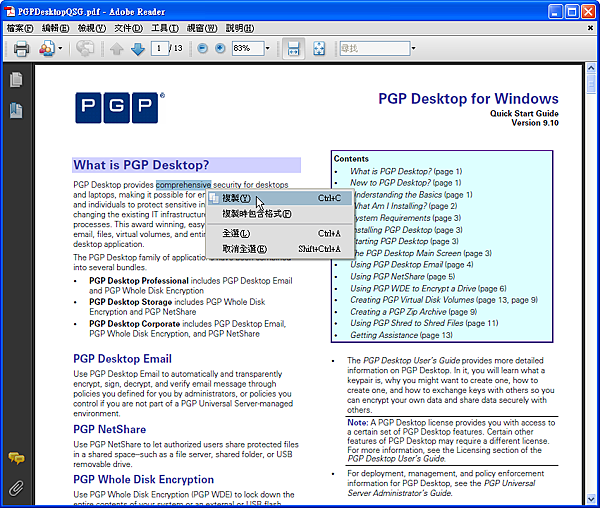The image size is (600, 508).
Task: Open contents link 'Using PGP Desktop Email'
Action: [397, 265]
